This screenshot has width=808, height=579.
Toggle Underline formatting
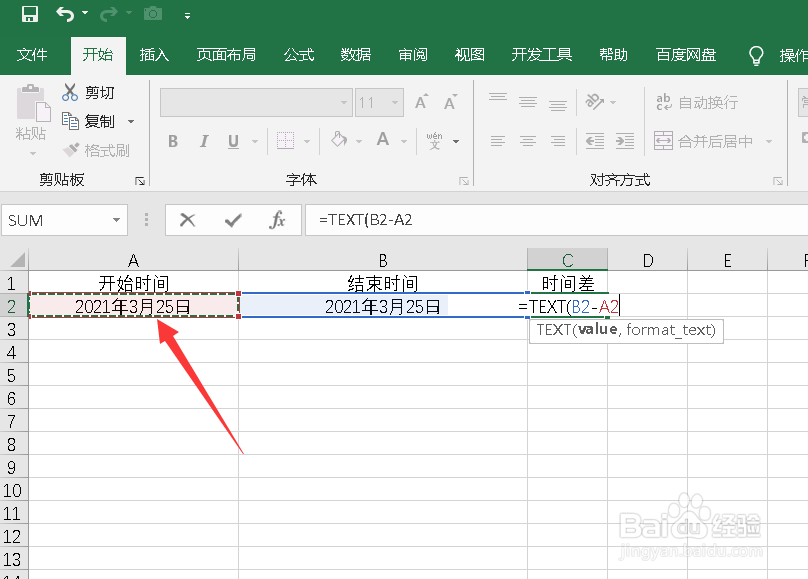[233, 141]
